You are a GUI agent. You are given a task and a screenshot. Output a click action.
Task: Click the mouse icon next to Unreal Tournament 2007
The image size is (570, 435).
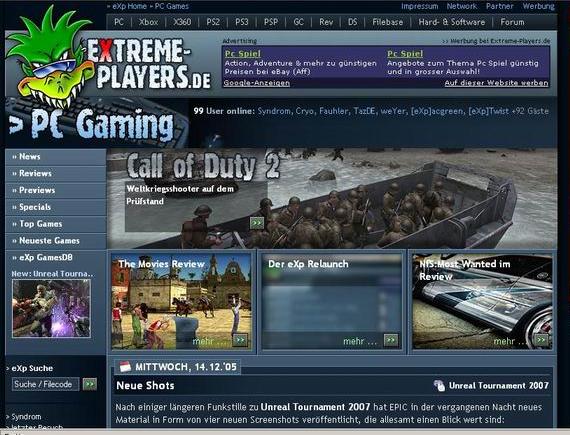[439, 386]
